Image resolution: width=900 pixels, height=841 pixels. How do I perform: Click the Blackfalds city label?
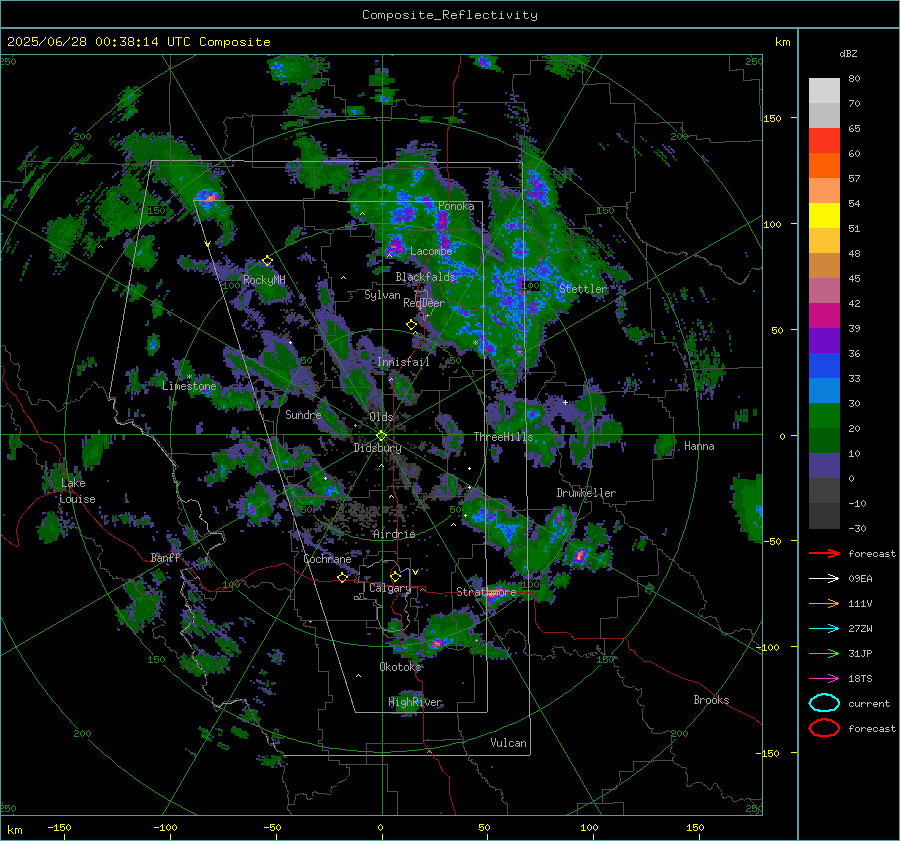point(425,277)
